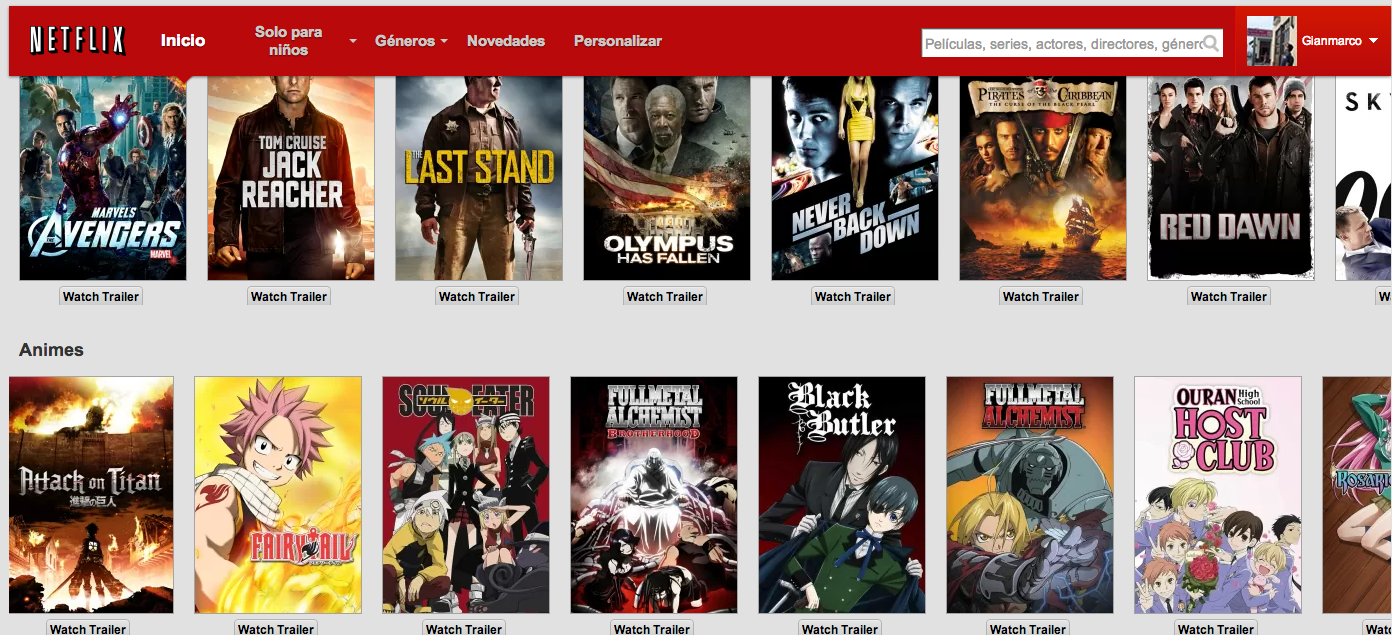Open the Géneros menu label
This screenshot has height=635, width=1392.
(x=405, y=41)
